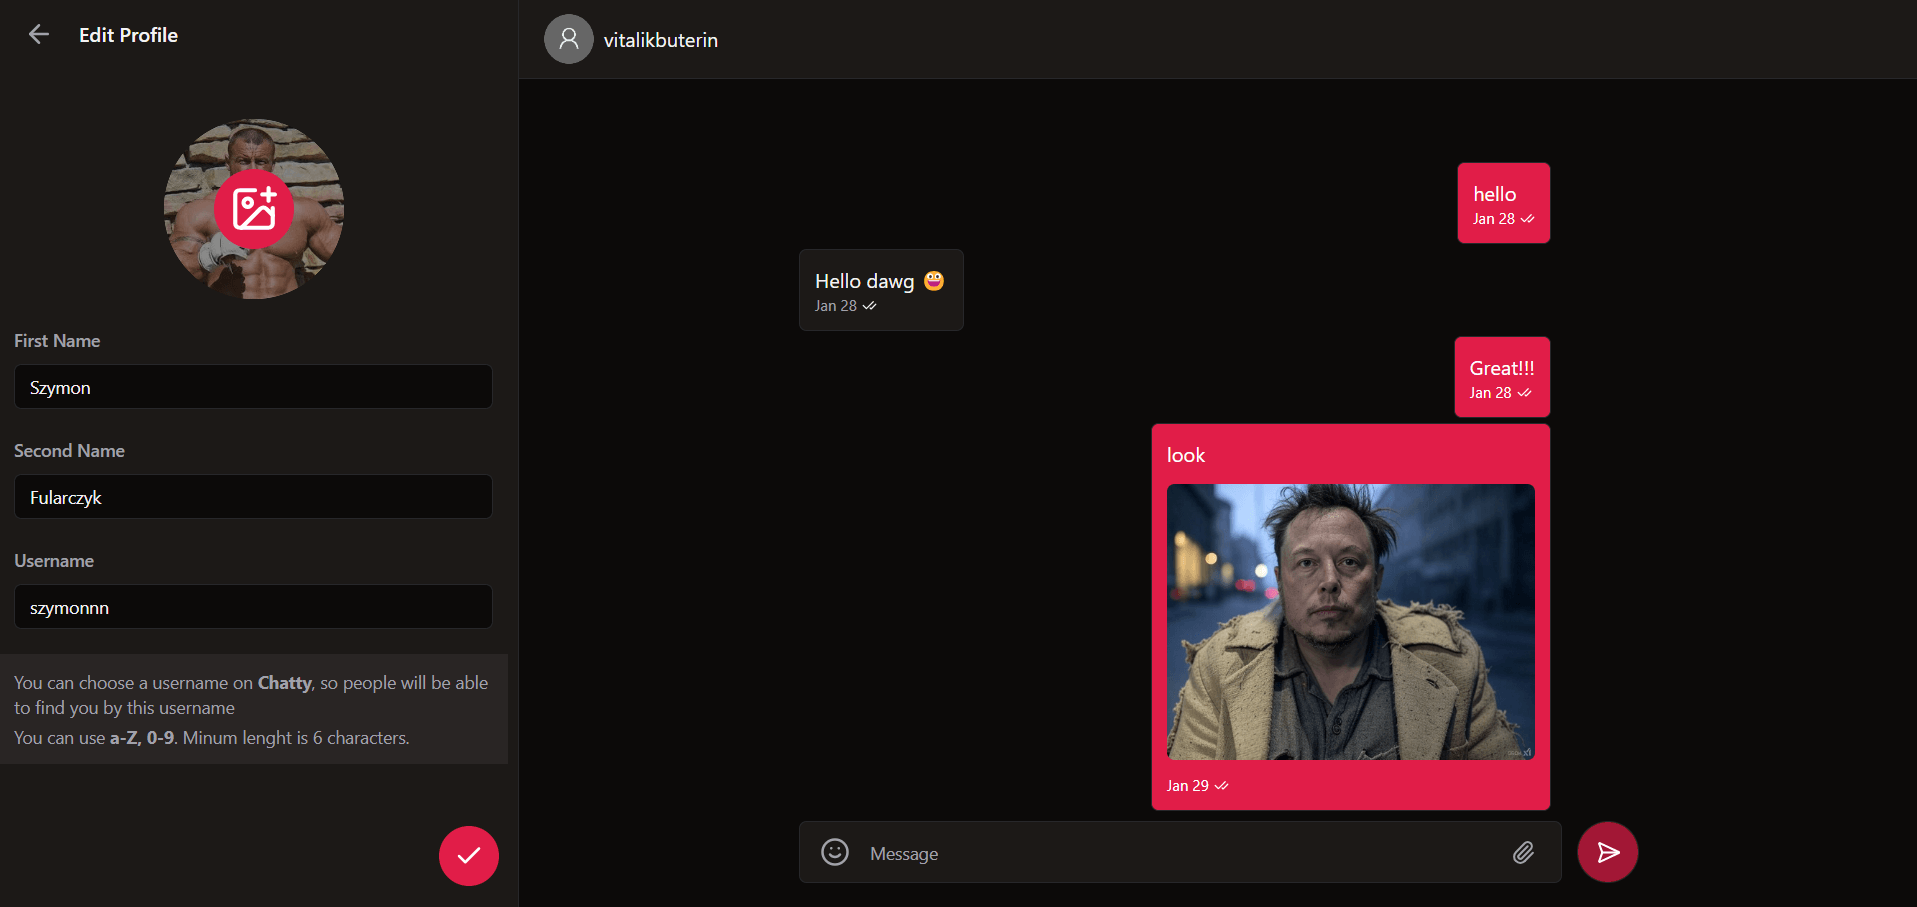Click the contact avatar icon in chat header
The width and height of the screenshot is (1917, 907).
pyautogui.click(x=568, y=39)
